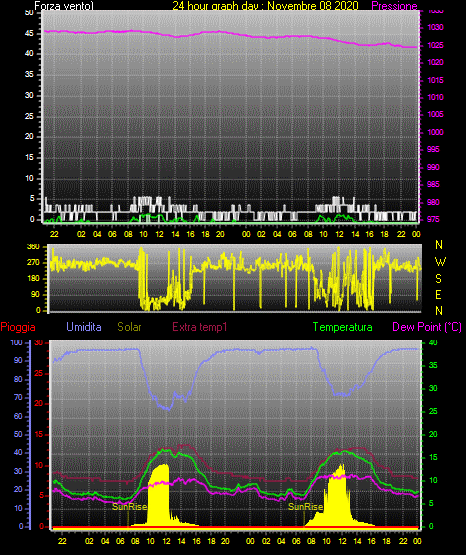466x555 pixels.
Task: Click the Temperatura legend label
Action: [343, 327]
